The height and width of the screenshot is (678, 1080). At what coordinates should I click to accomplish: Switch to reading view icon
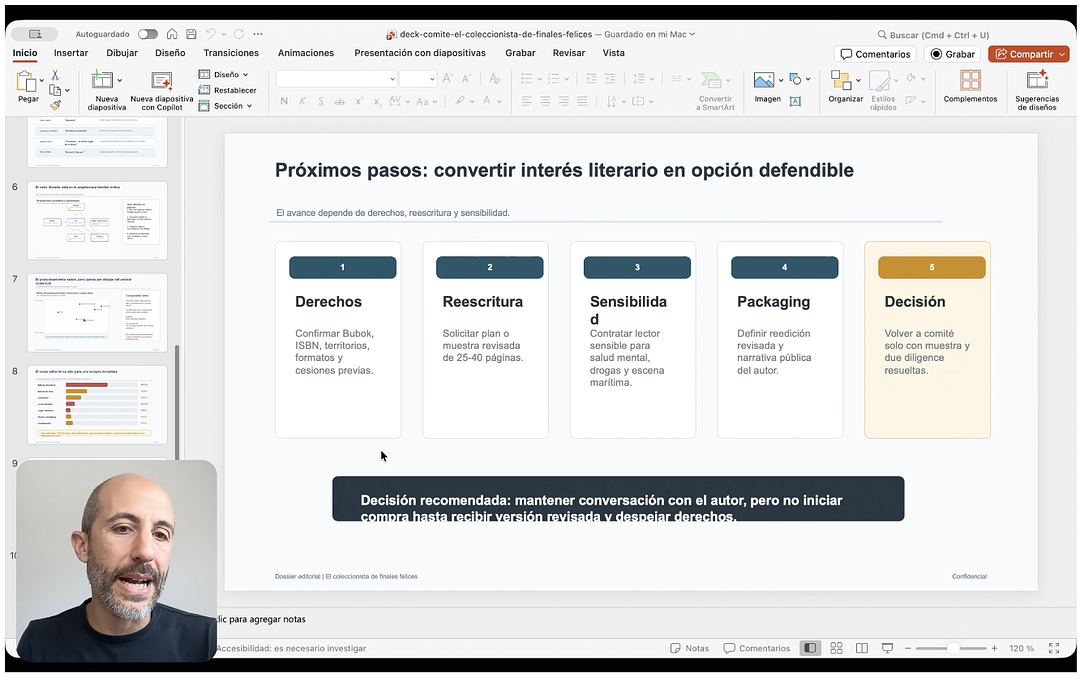click(x=862, y=648)
